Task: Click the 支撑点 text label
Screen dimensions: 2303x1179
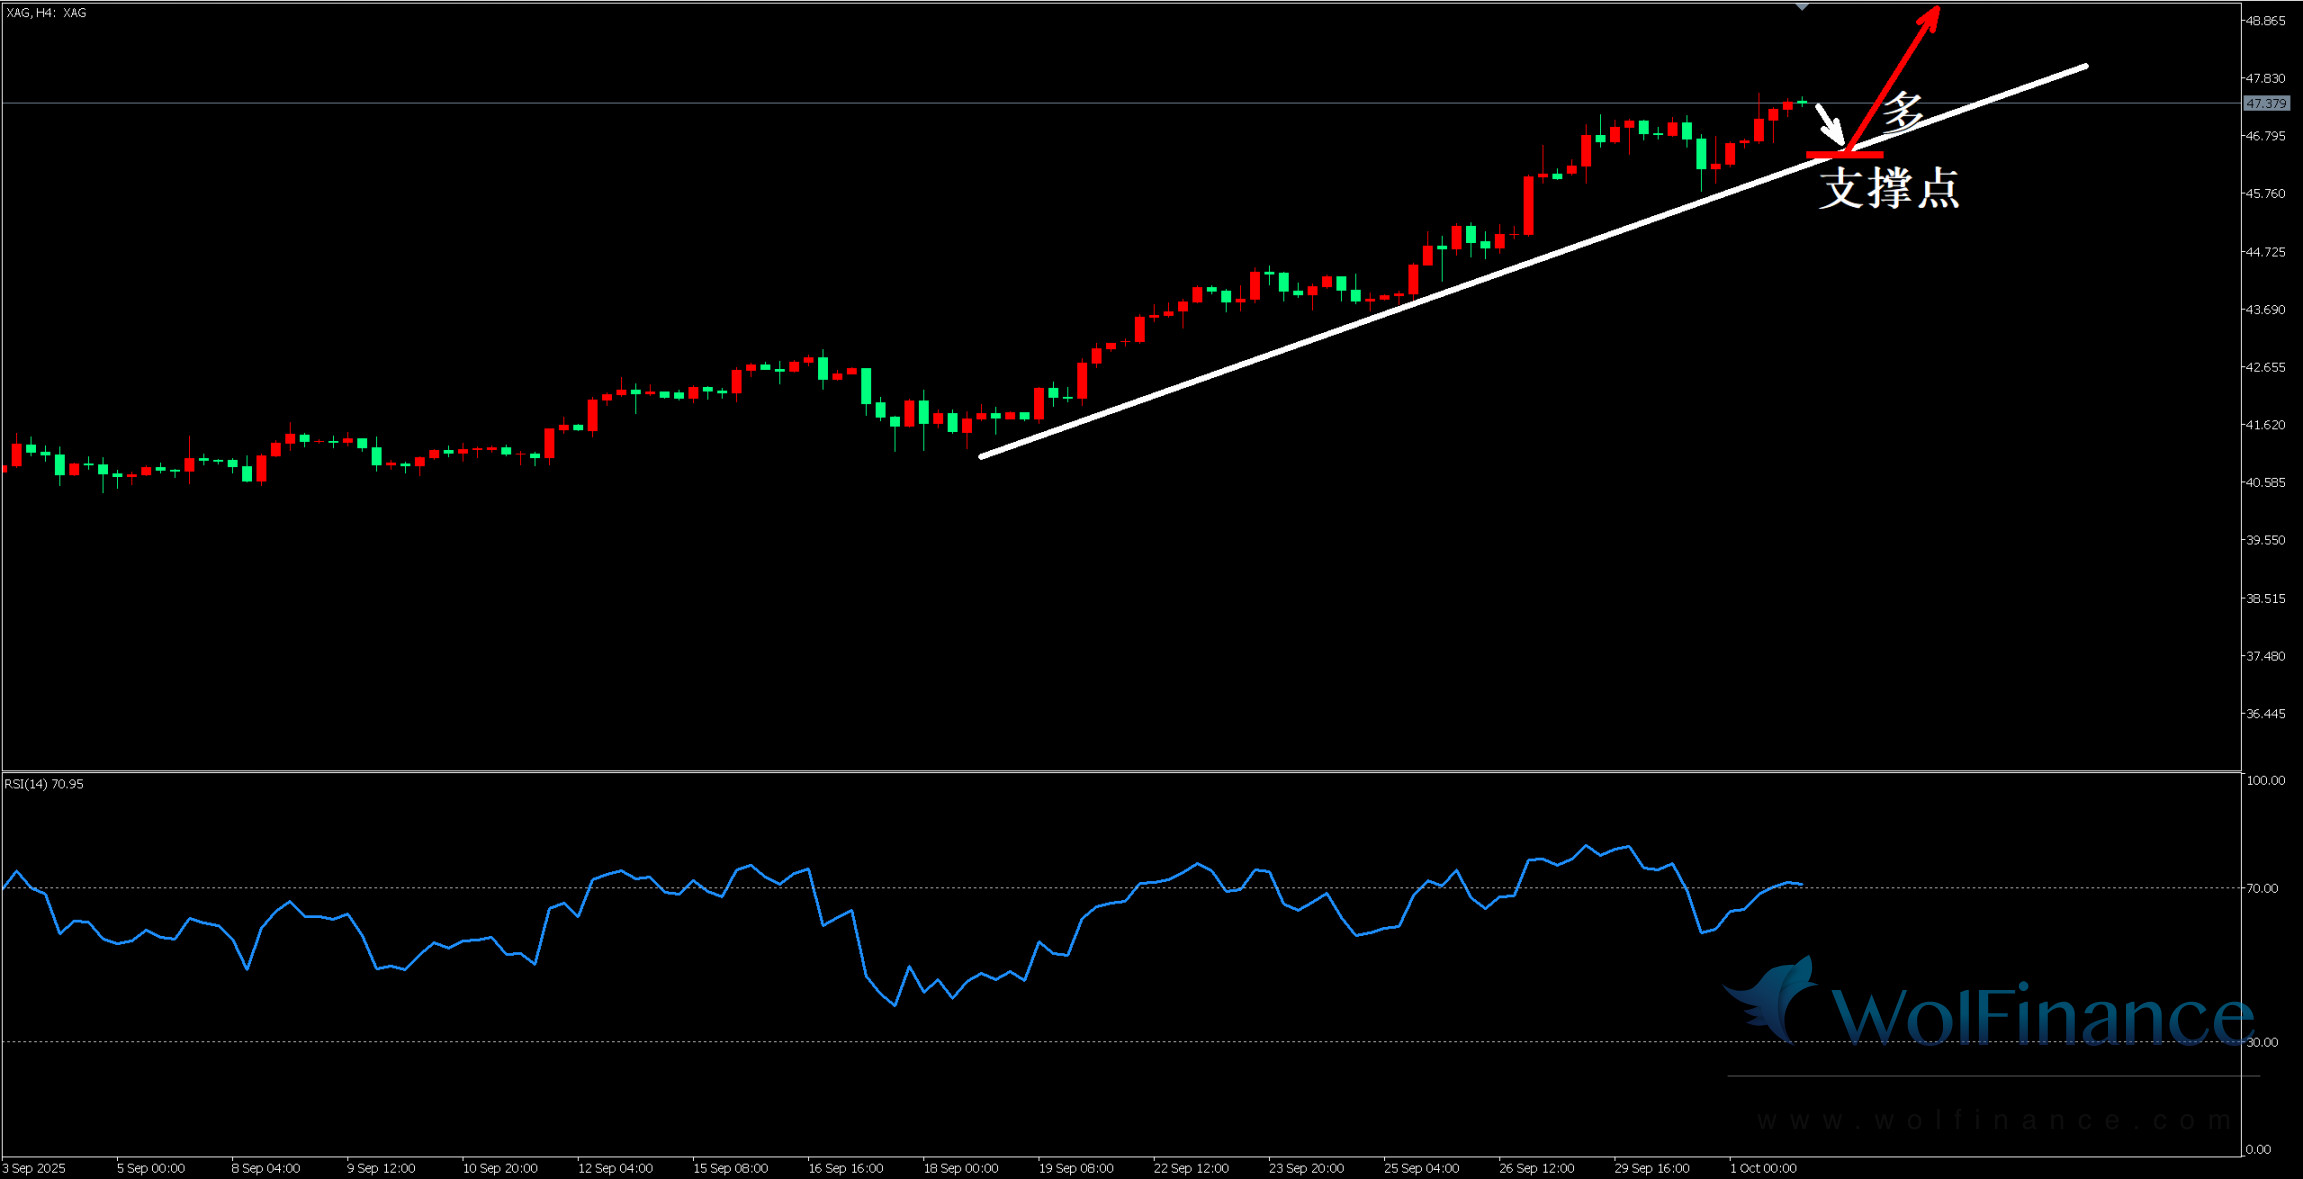Action: point(1888,188)
